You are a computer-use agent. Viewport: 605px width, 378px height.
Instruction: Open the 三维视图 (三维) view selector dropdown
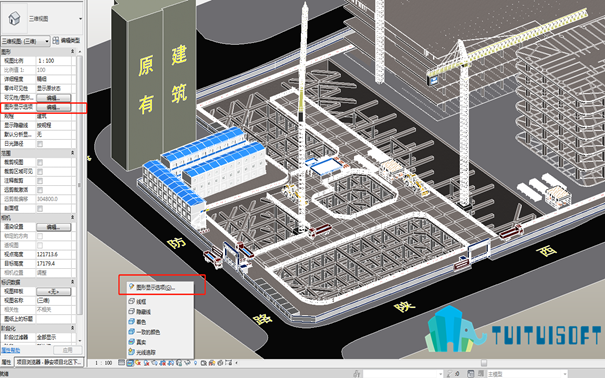pyautogui.click(x=25, y=41)
